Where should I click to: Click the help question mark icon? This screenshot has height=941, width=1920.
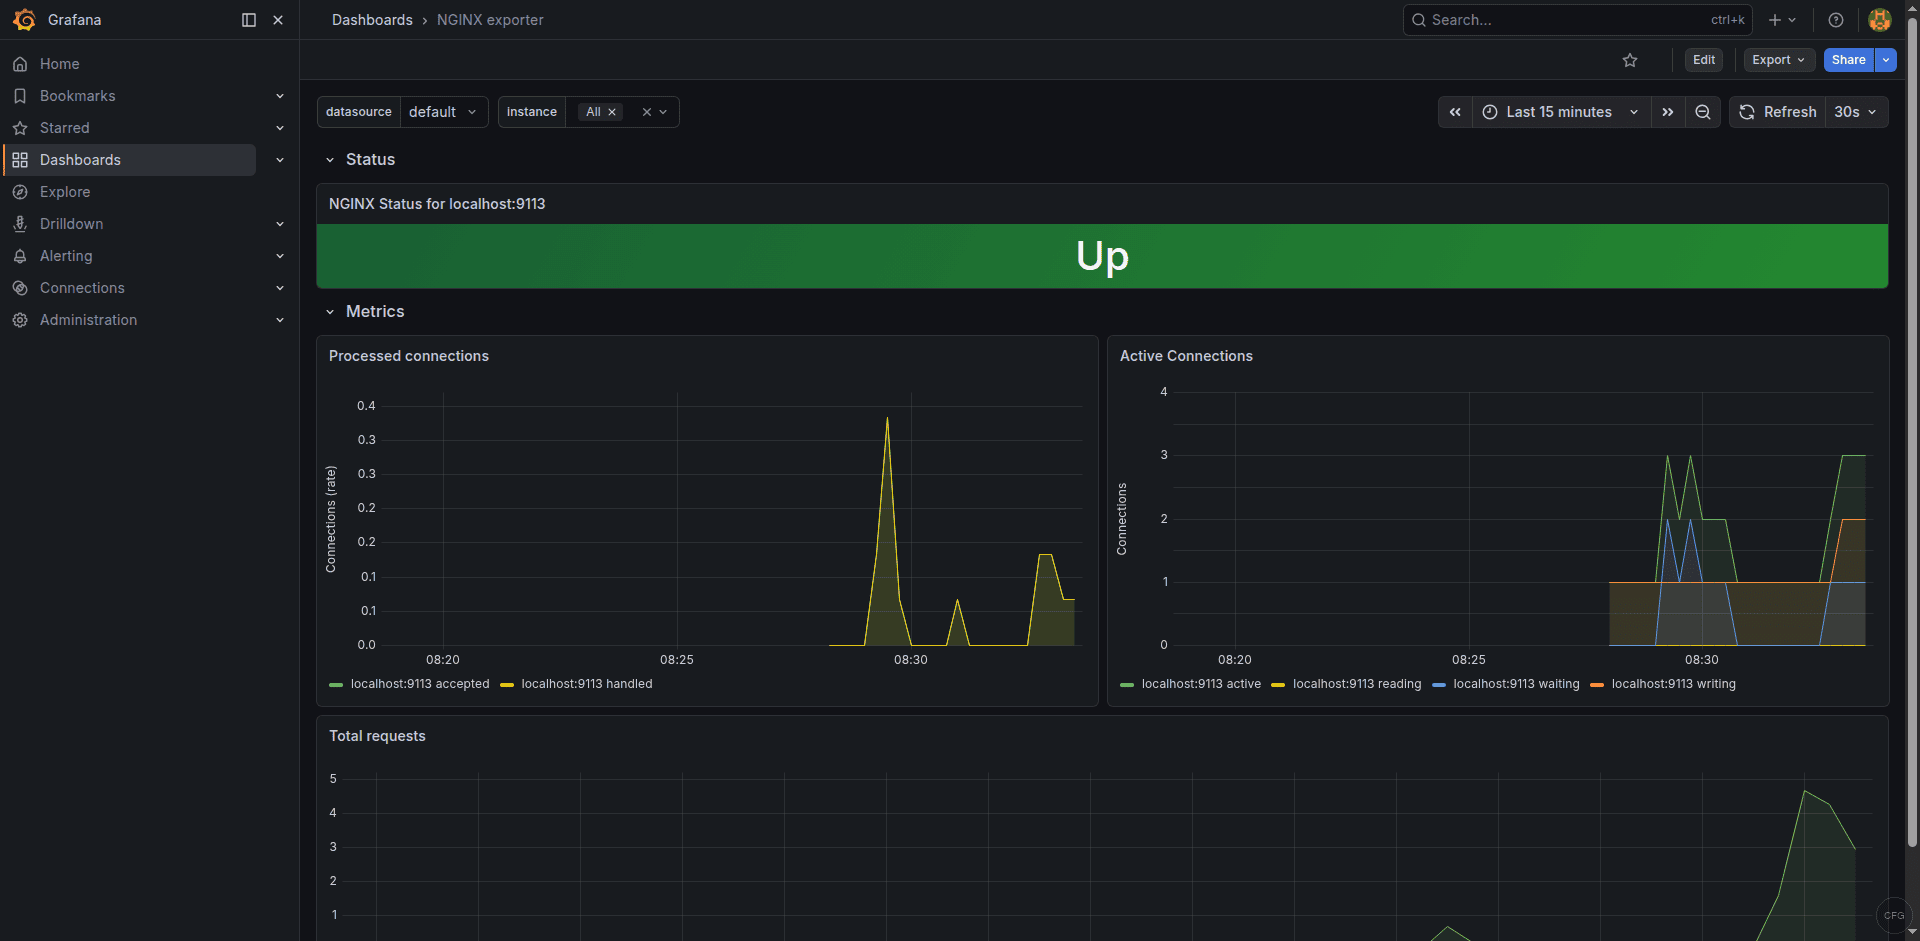[1836, 20]
